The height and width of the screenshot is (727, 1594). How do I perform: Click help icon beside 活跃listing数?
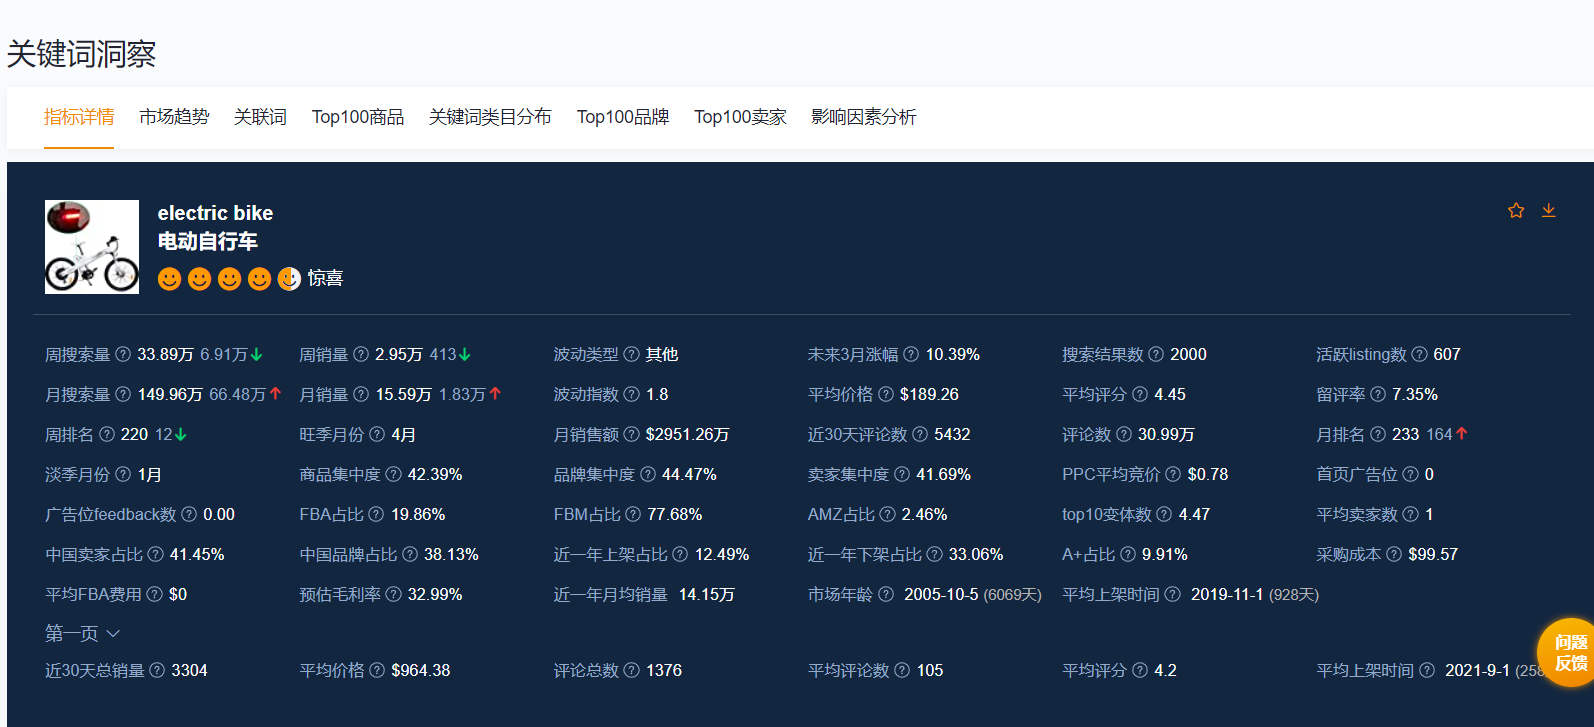(x=1419, y=354)
